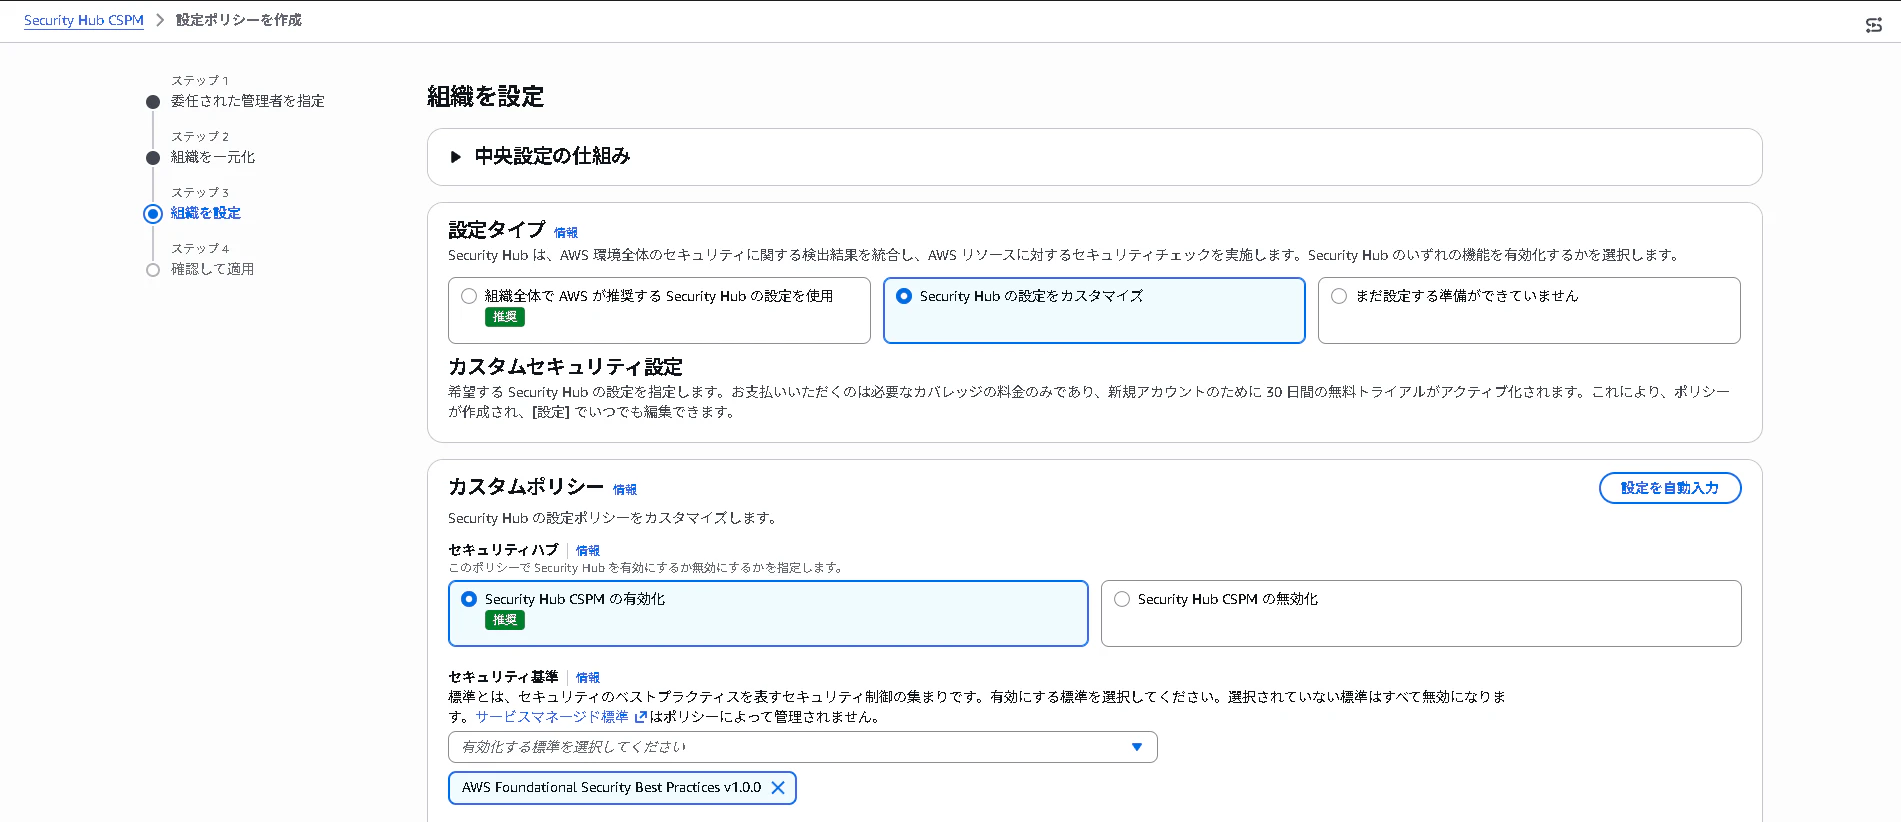Choose Security Hub CSPM の無効化 radio

point(1122,599)
